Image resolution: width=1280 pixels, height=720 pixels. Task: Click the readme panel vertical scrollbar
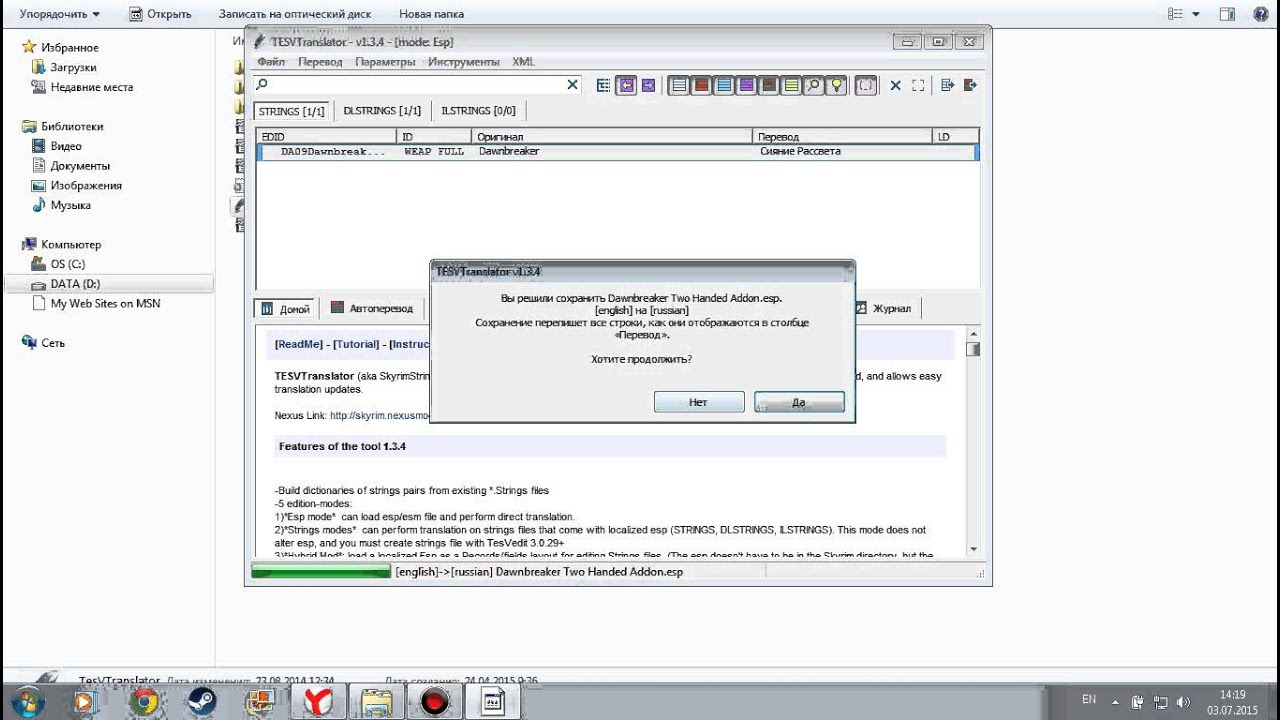tap(973, 440)
